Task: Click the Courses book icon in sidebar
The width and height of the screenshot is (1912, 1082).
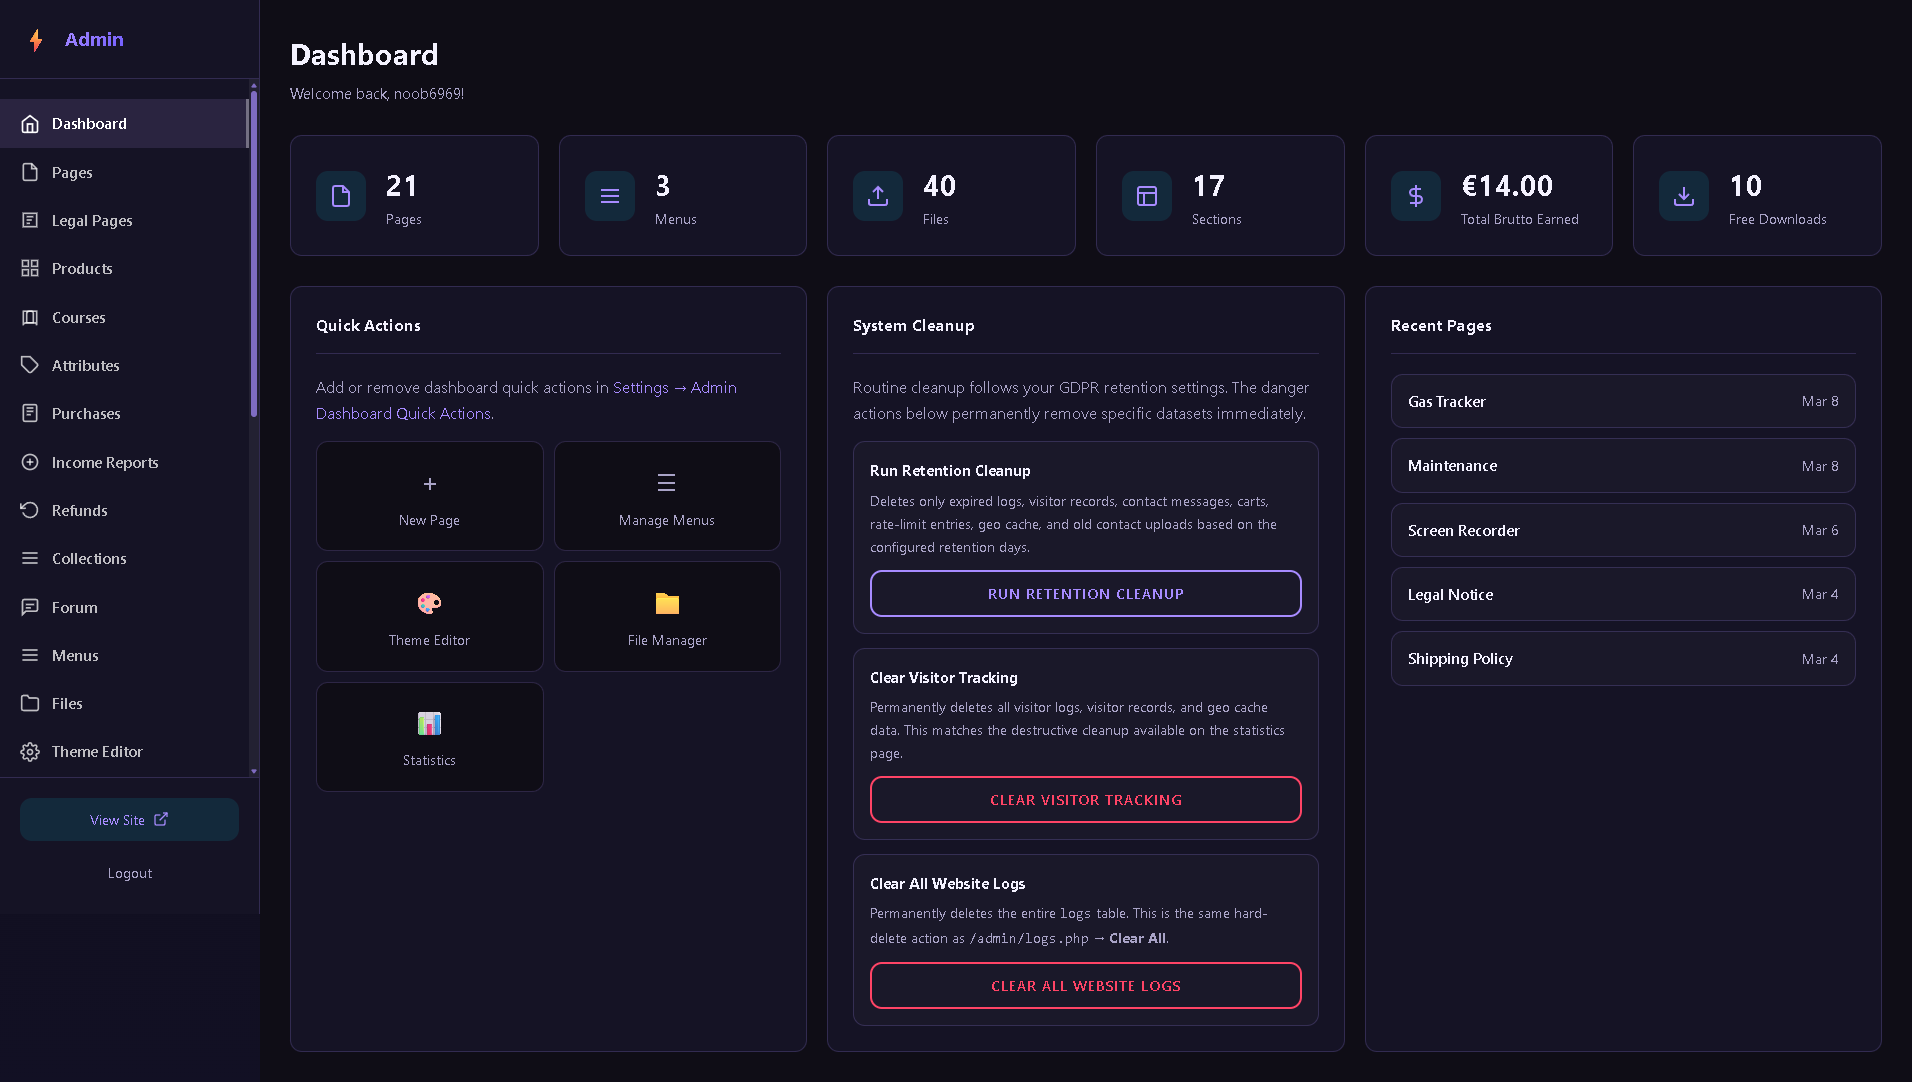Action: pyautogui.click(x=30, y=317)
